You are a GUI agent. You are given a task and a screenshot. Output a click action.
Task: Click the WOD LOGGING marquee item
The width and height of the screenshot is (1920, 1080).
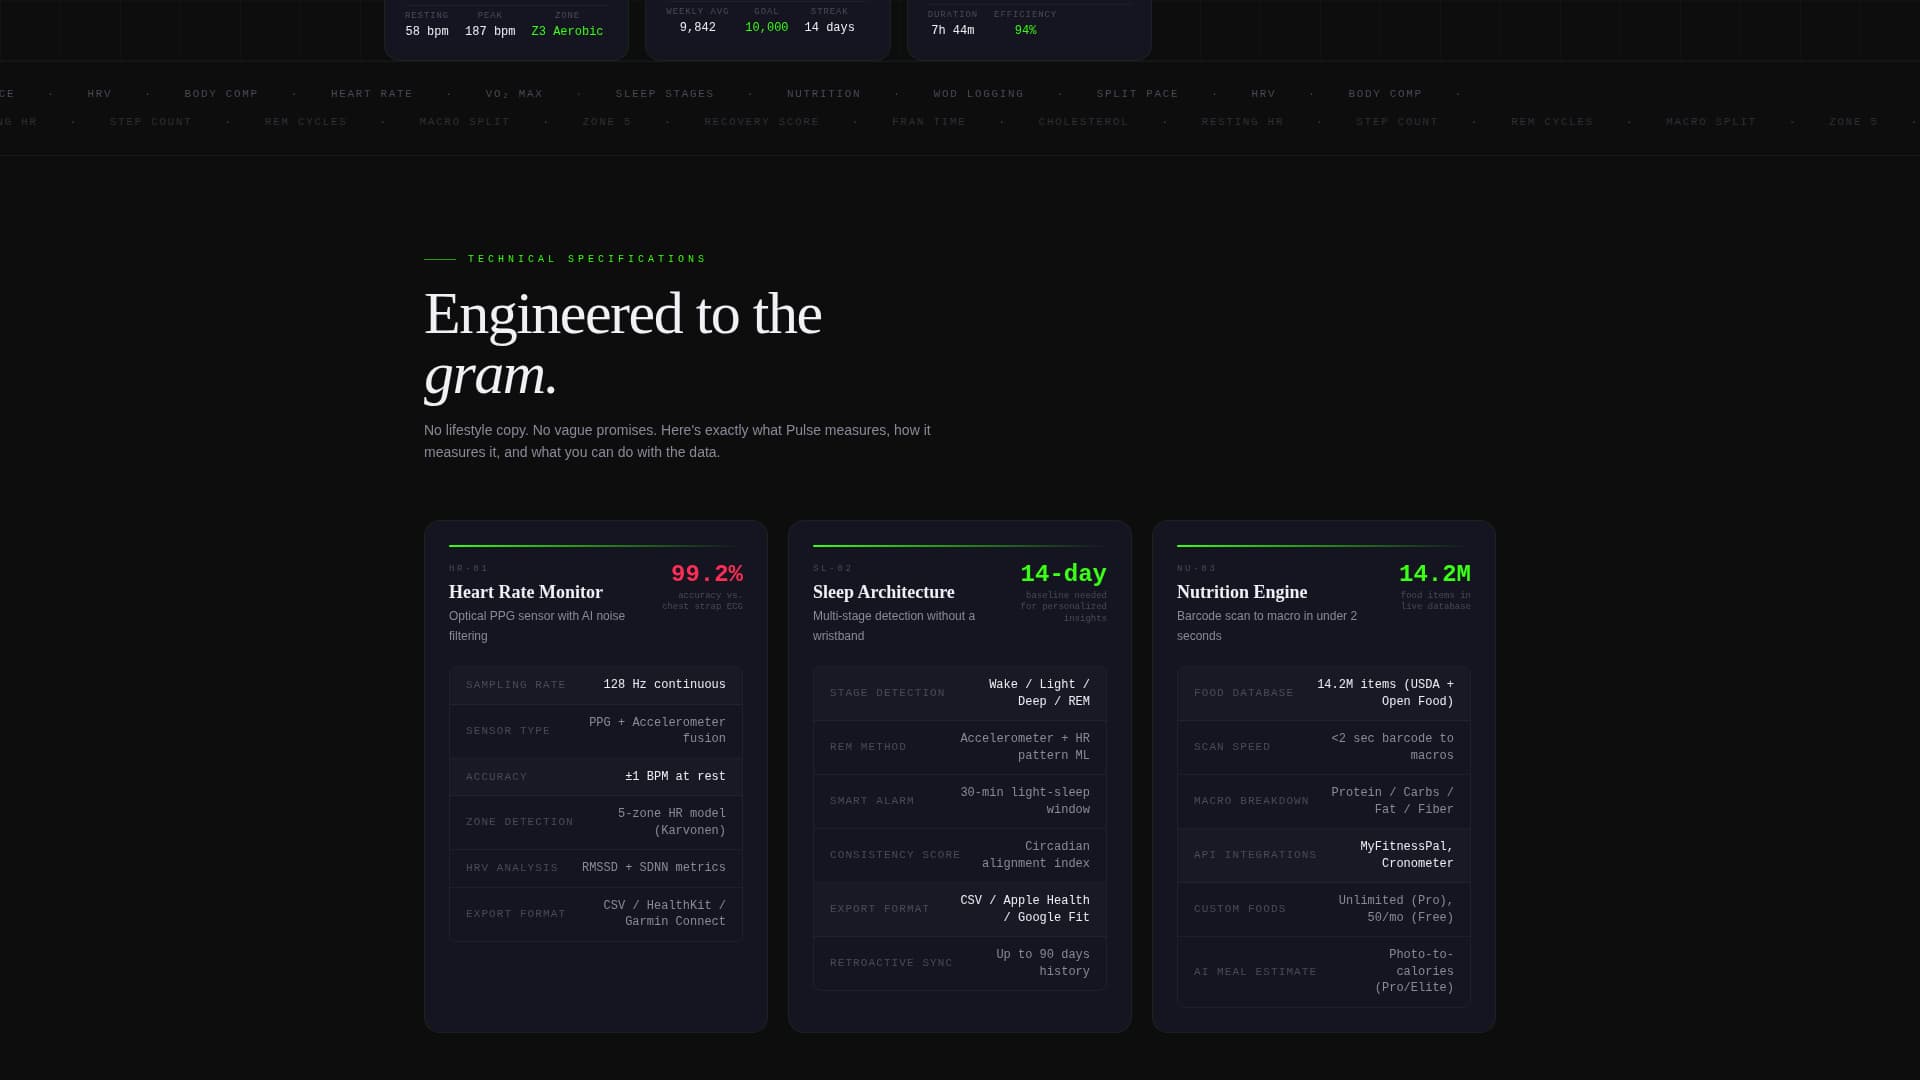pyautogui.click(x=979, y=94)
